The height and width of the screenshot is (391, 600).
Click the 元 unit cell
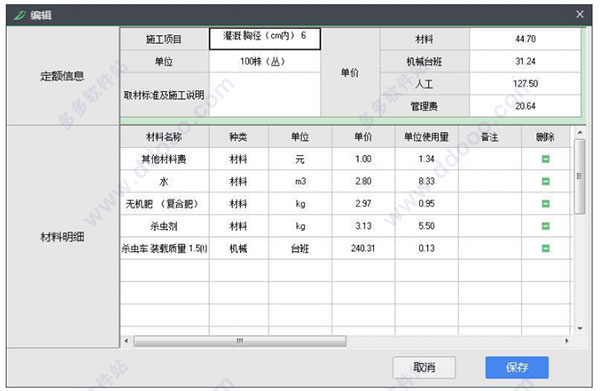(x=300, y=159)
